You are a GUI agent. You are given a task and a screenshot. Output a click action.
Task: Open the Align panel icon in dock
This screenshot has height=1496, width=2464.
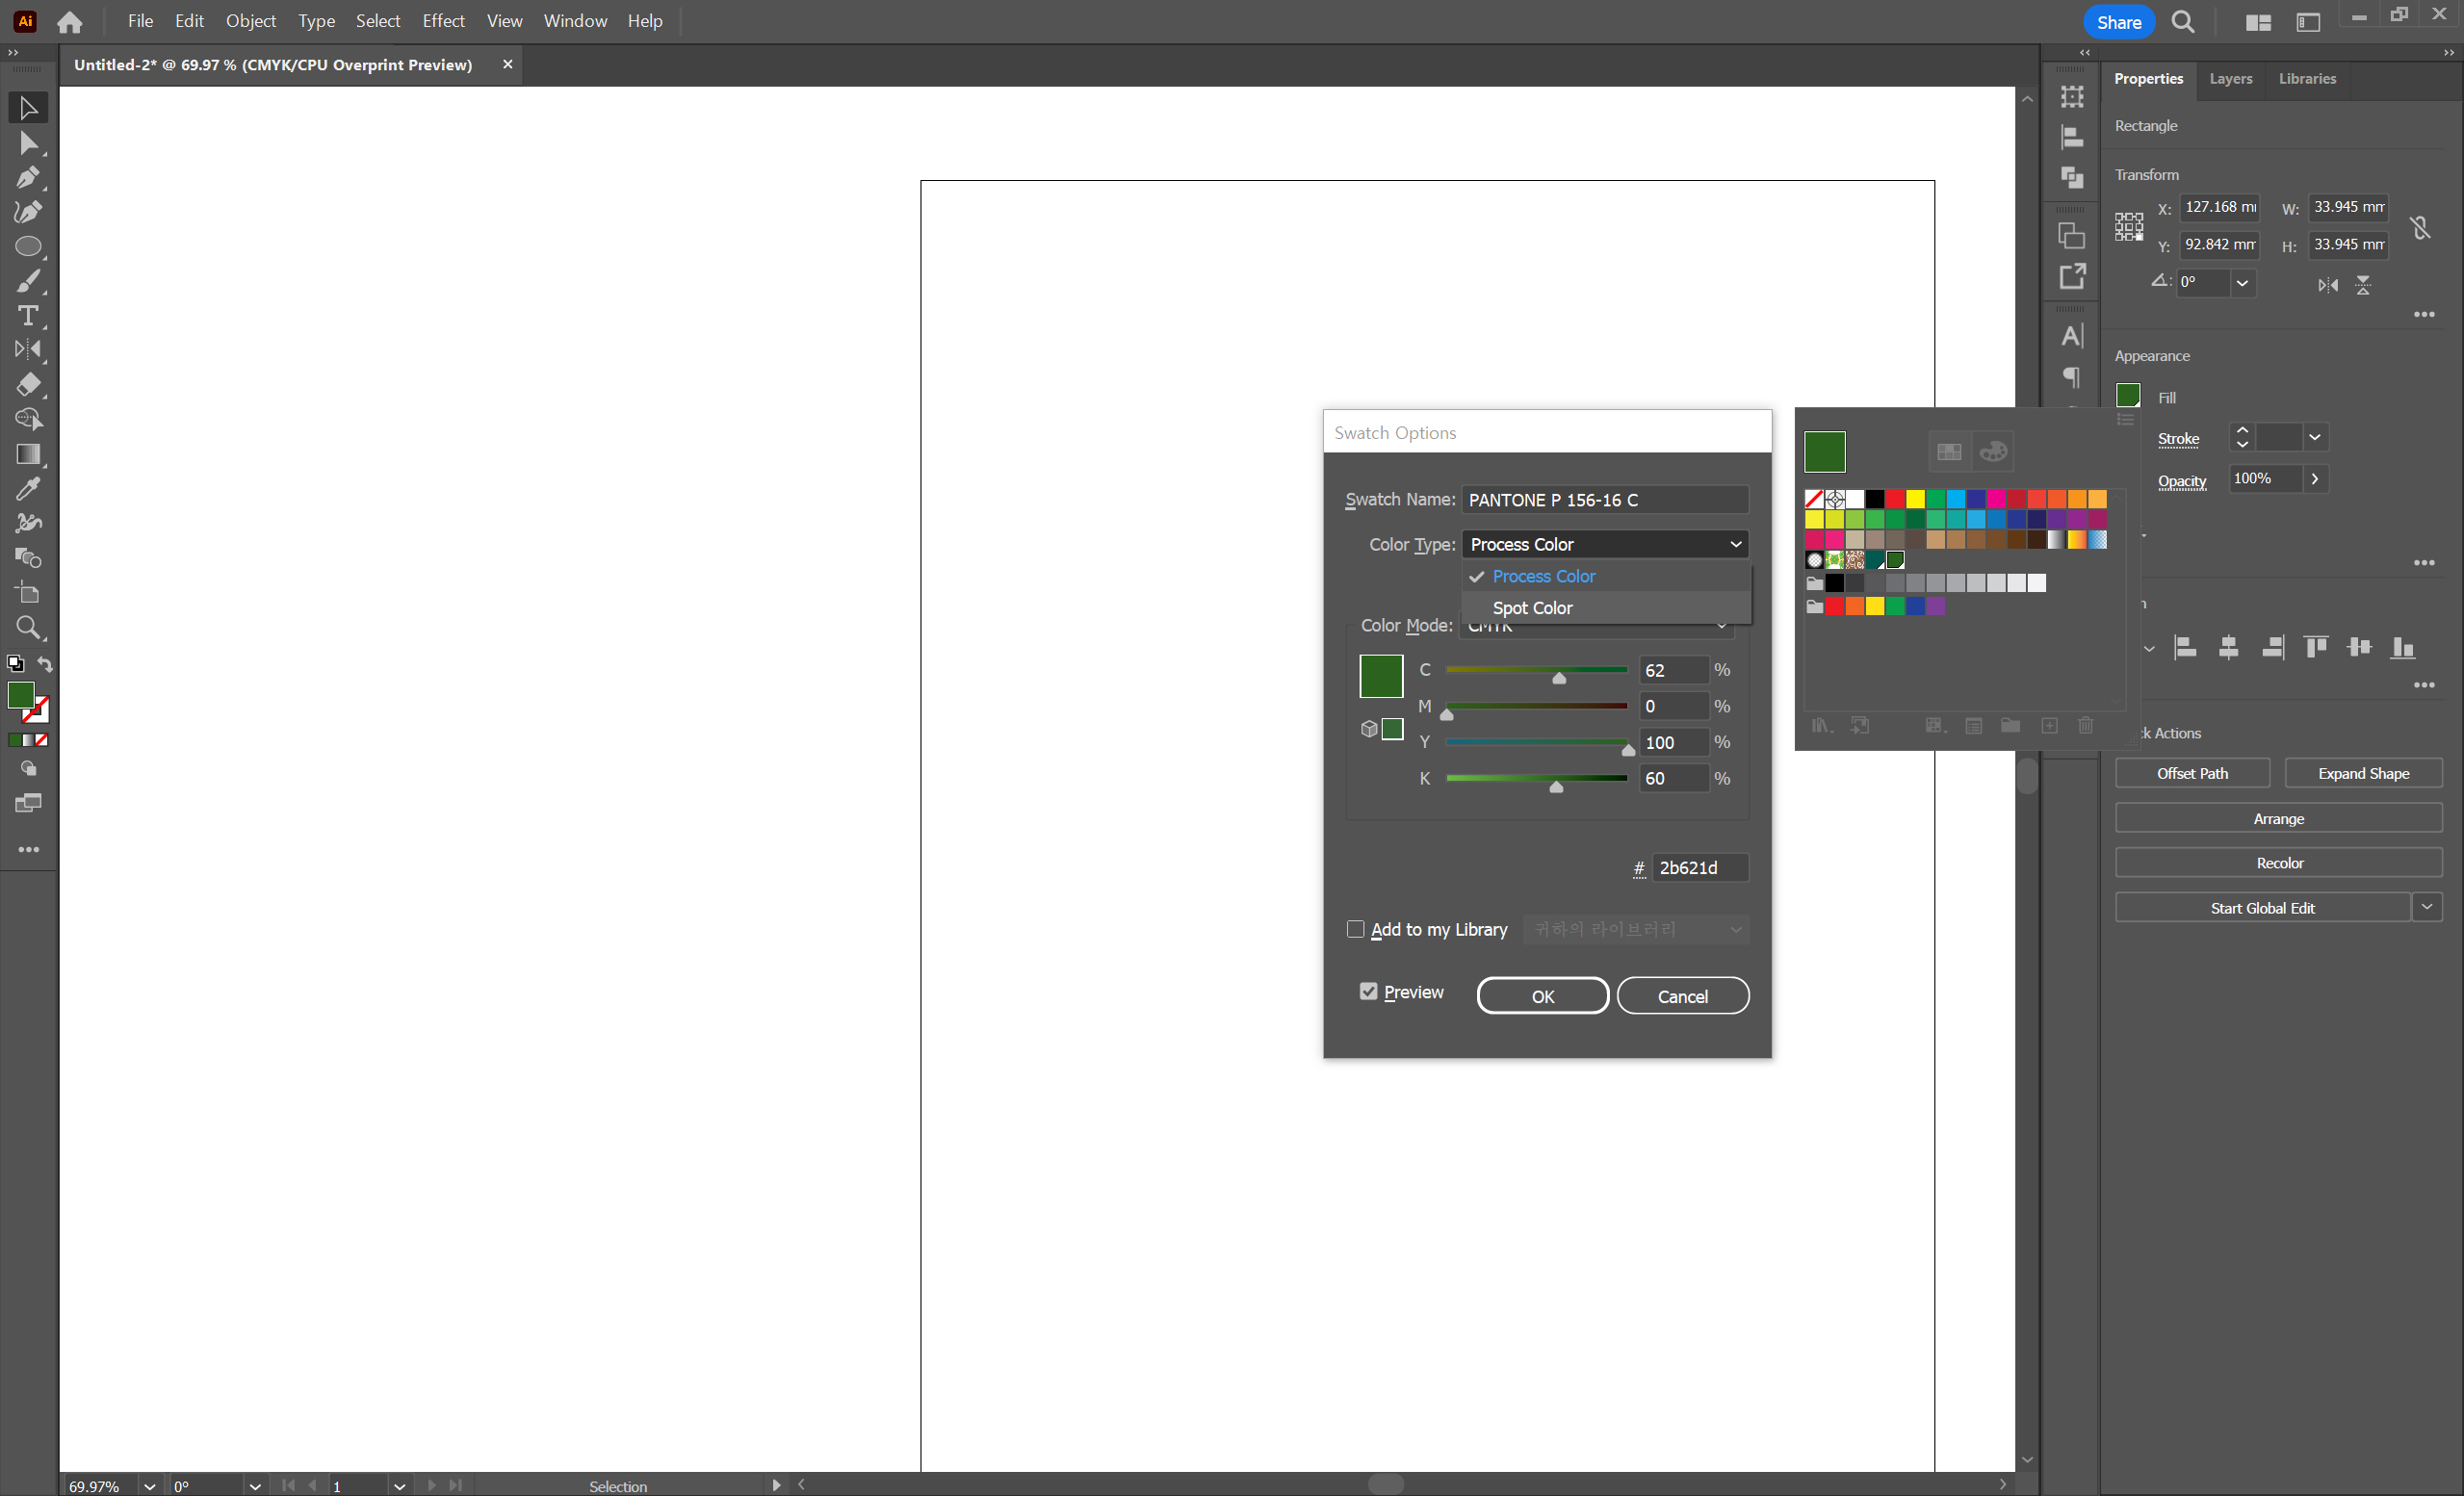(x=2072, y=137)
